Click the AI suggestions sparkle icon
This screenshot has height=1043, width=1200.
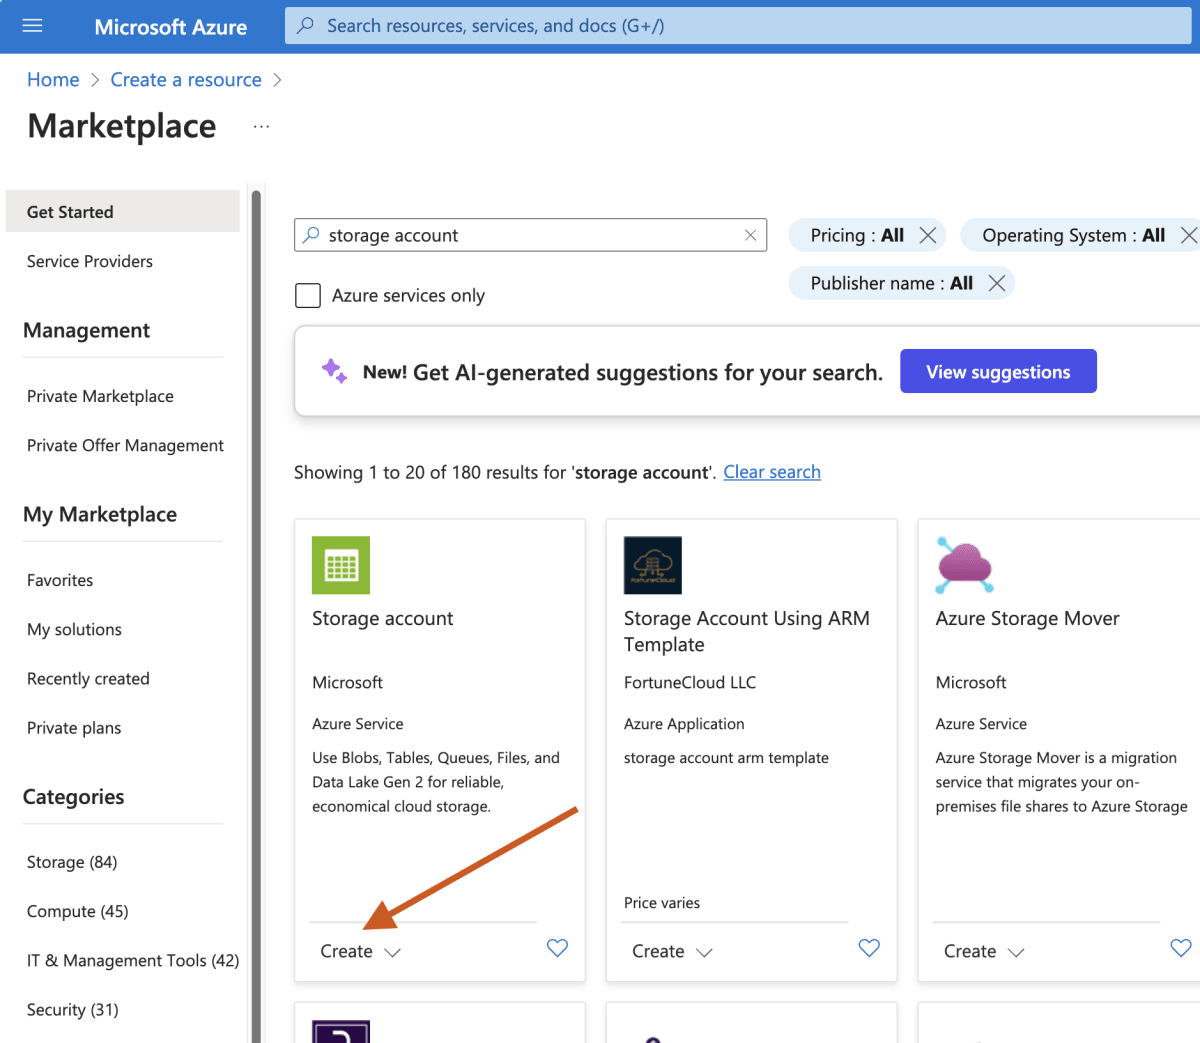334,371
